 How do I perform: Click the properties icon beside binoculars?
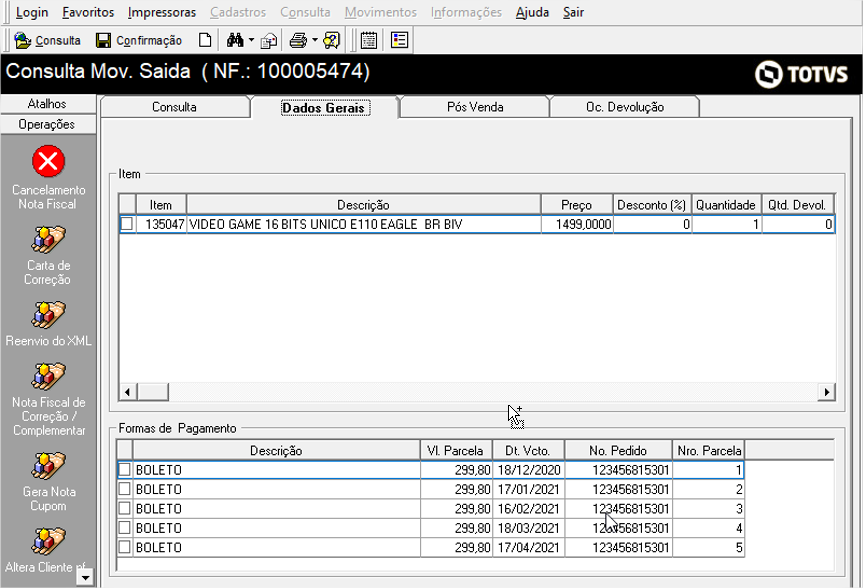click(x=269, y=40)
